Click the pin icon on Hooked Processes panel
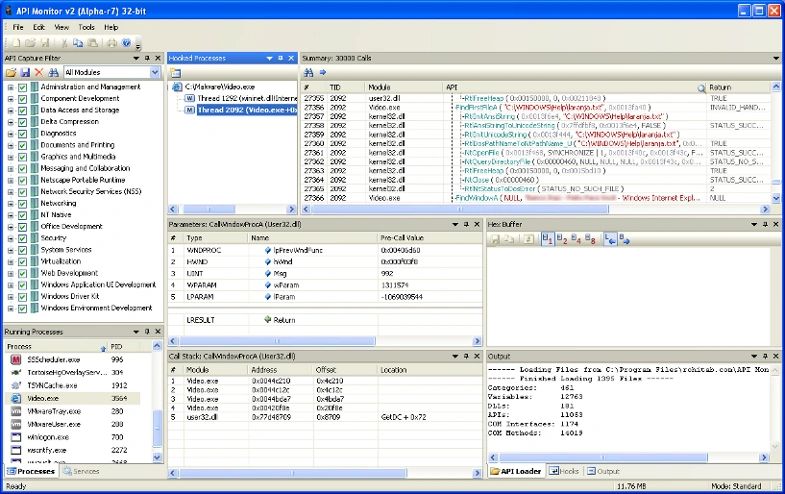 280,58
